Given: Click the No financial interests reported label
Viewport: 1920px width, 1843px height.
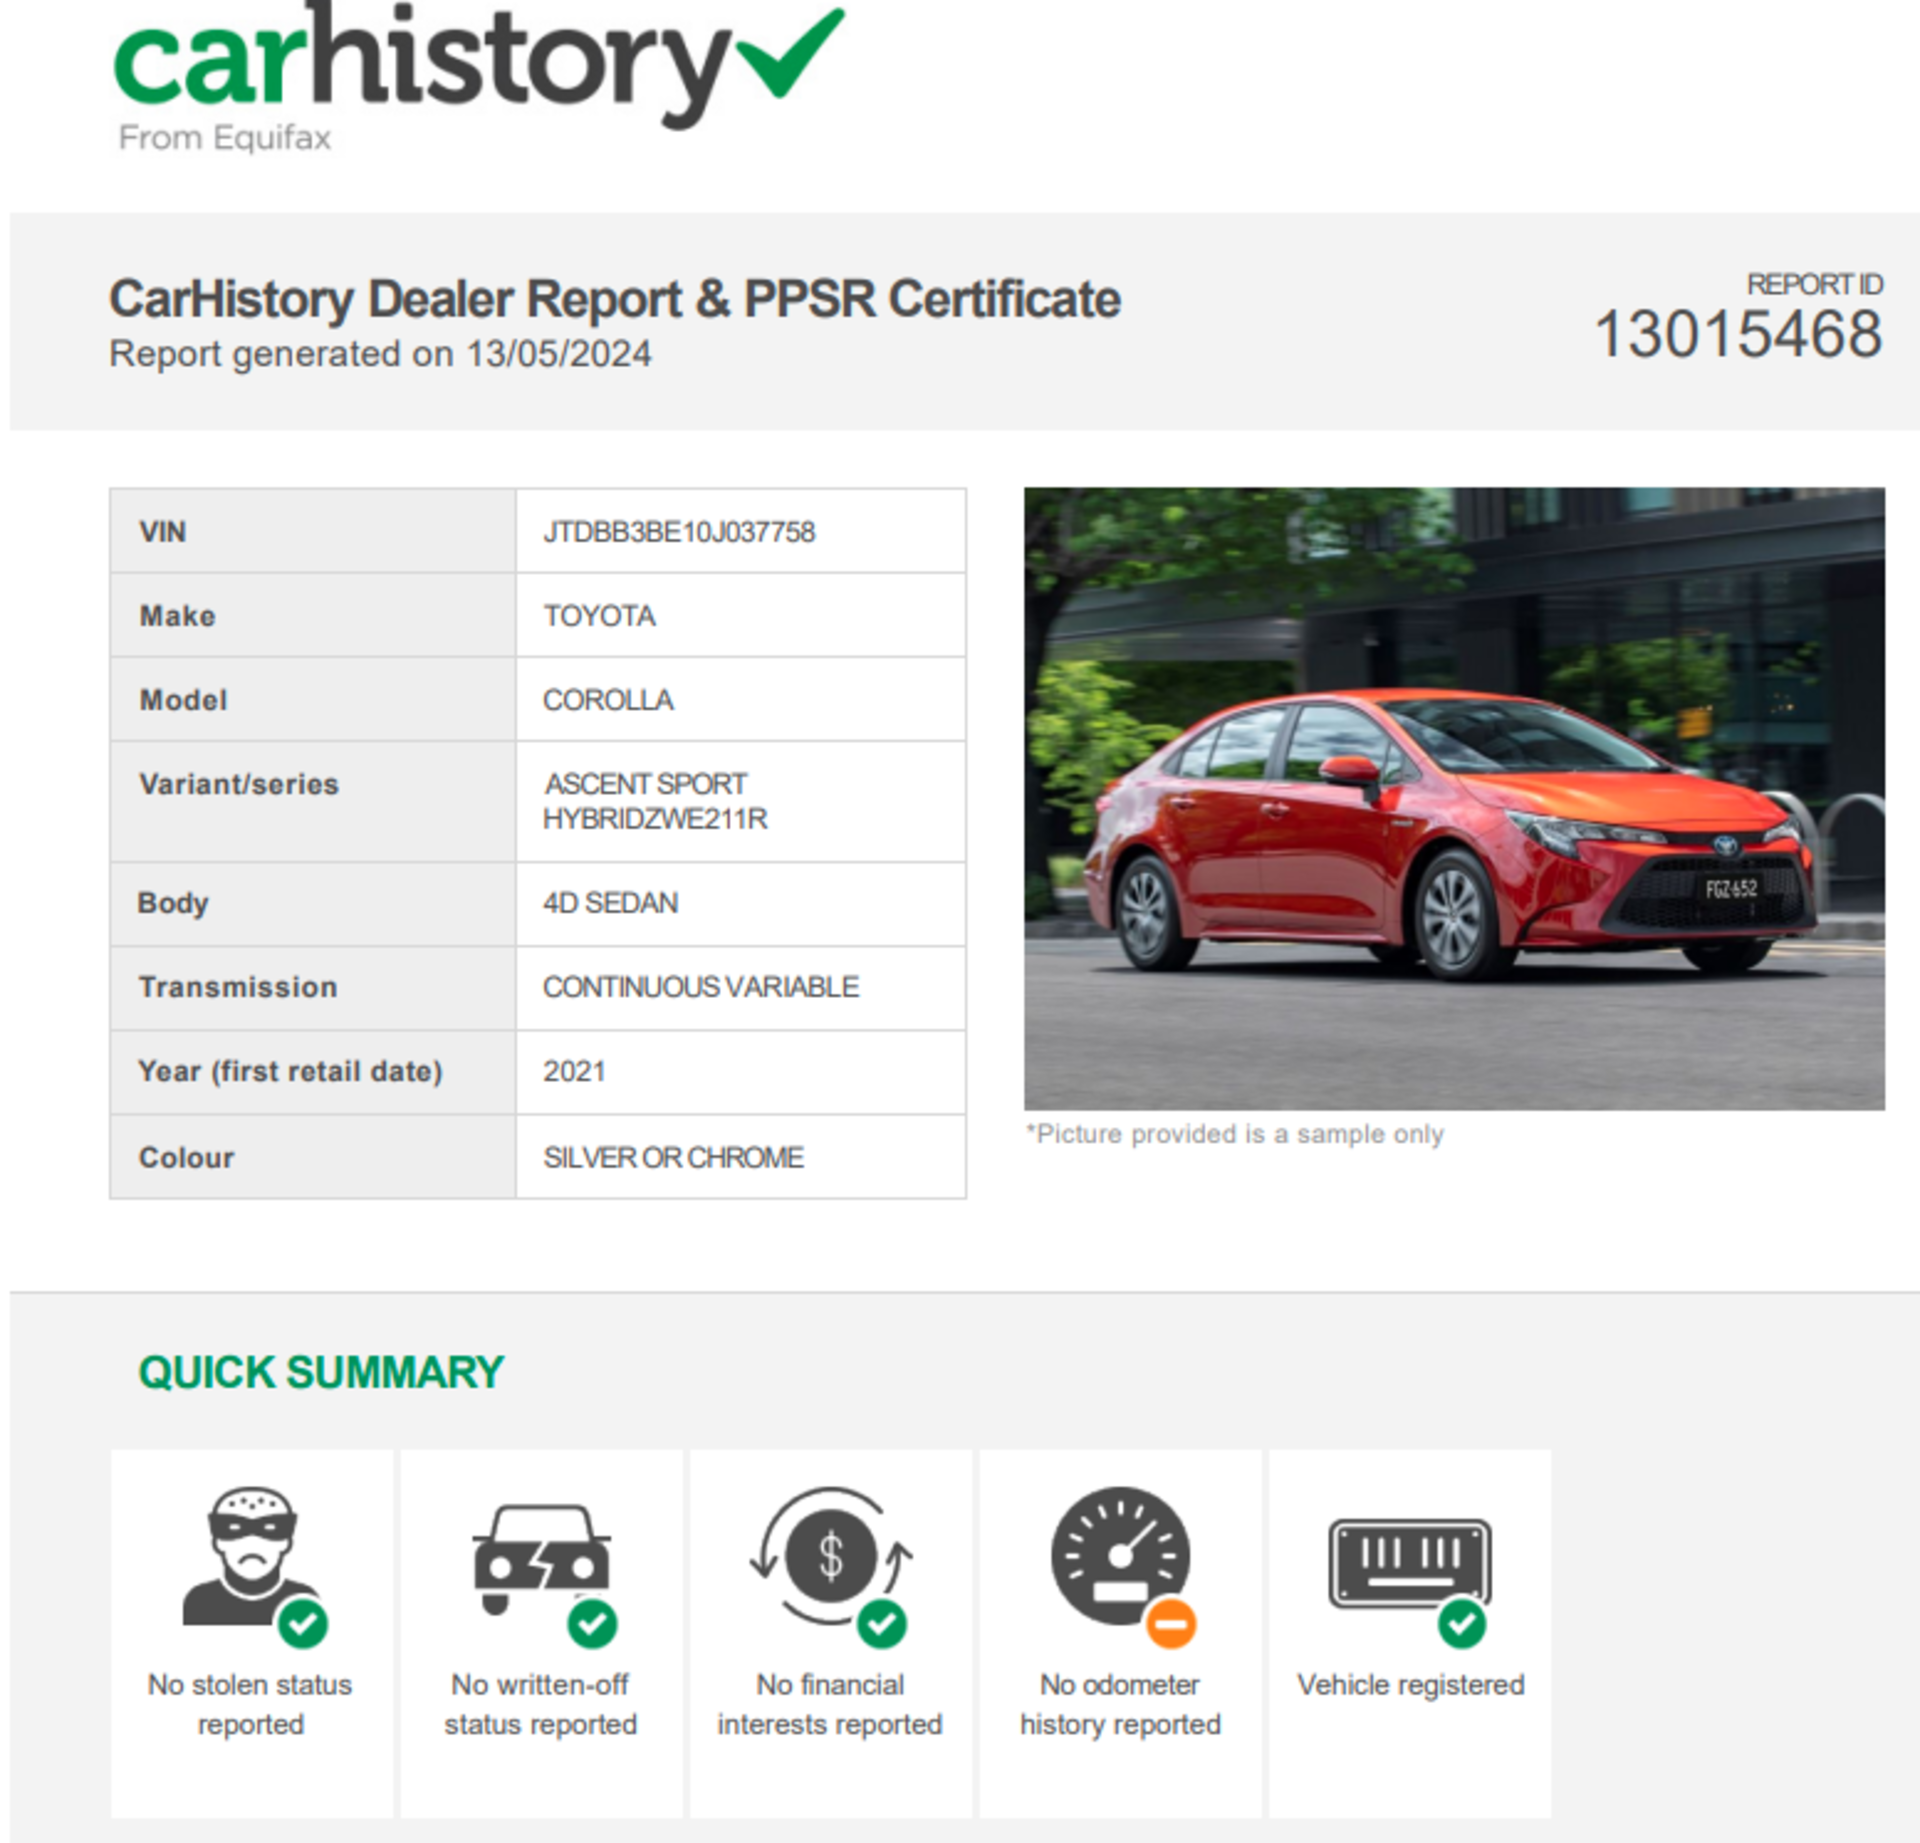Looking at the screenshot, I should coord(830,1704).
